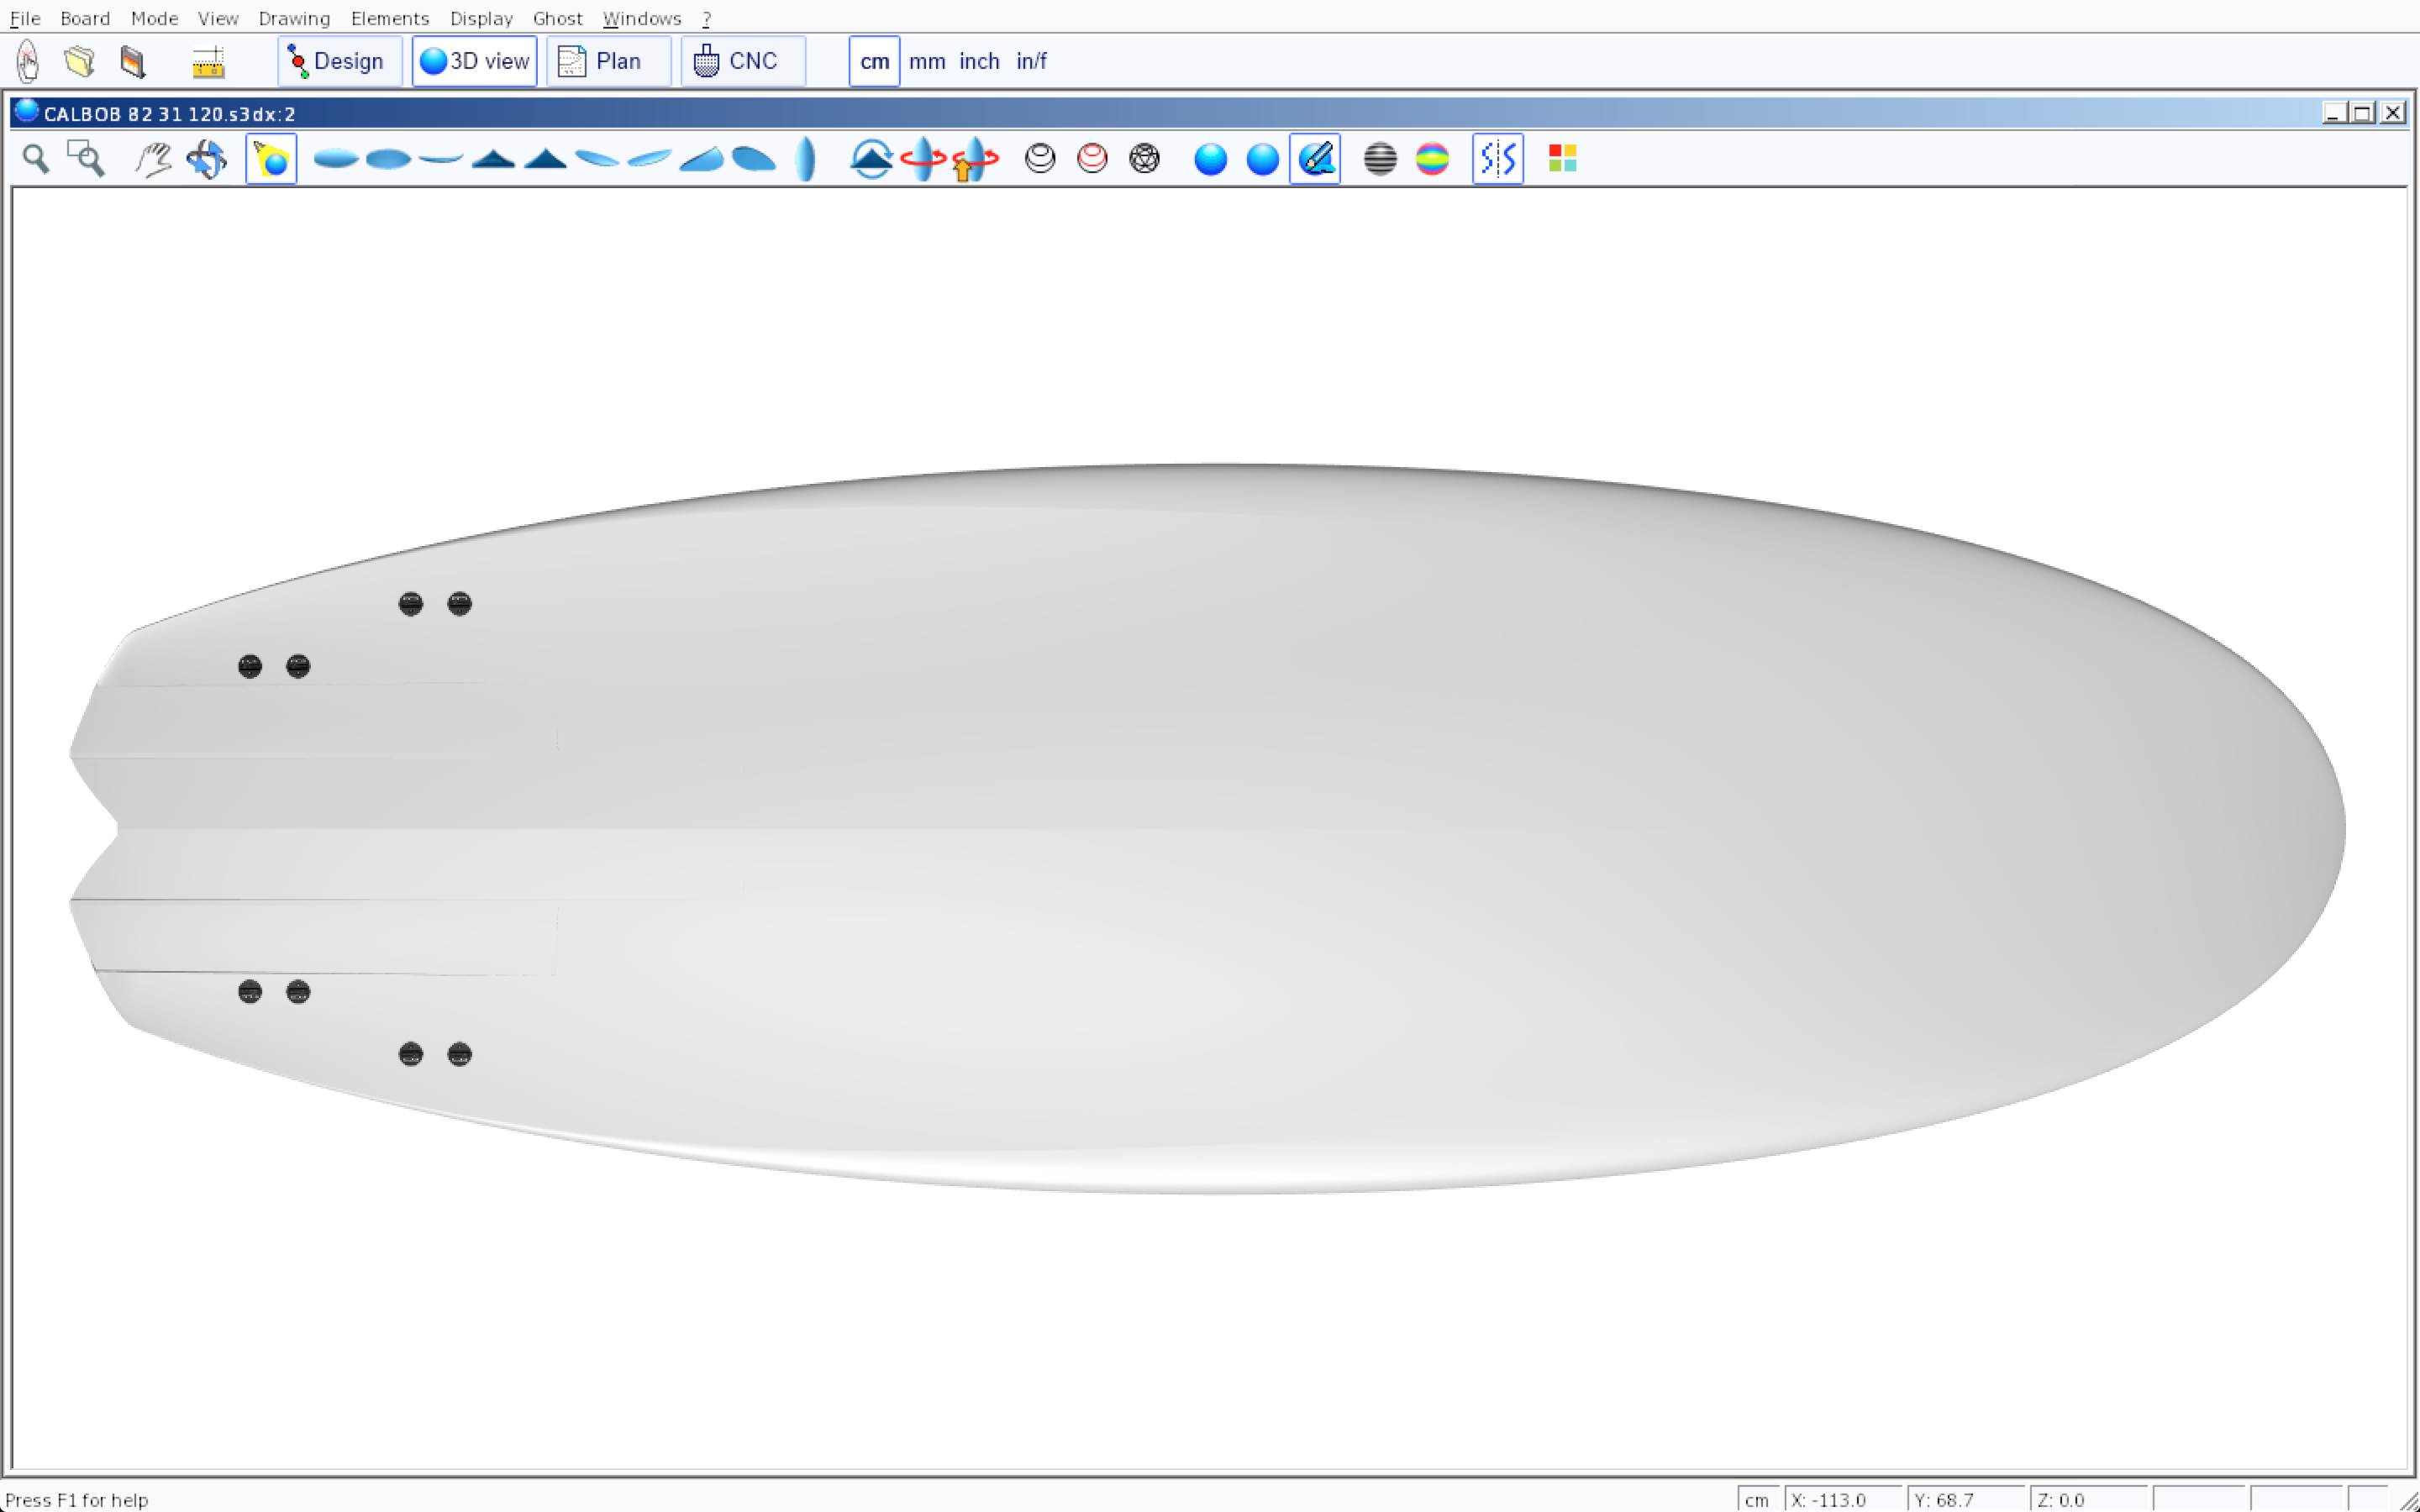The width and height of the screenshot is (2420, 1512).
Task: Switch to vertical nose-on view icon
Action: coord(805,159)
